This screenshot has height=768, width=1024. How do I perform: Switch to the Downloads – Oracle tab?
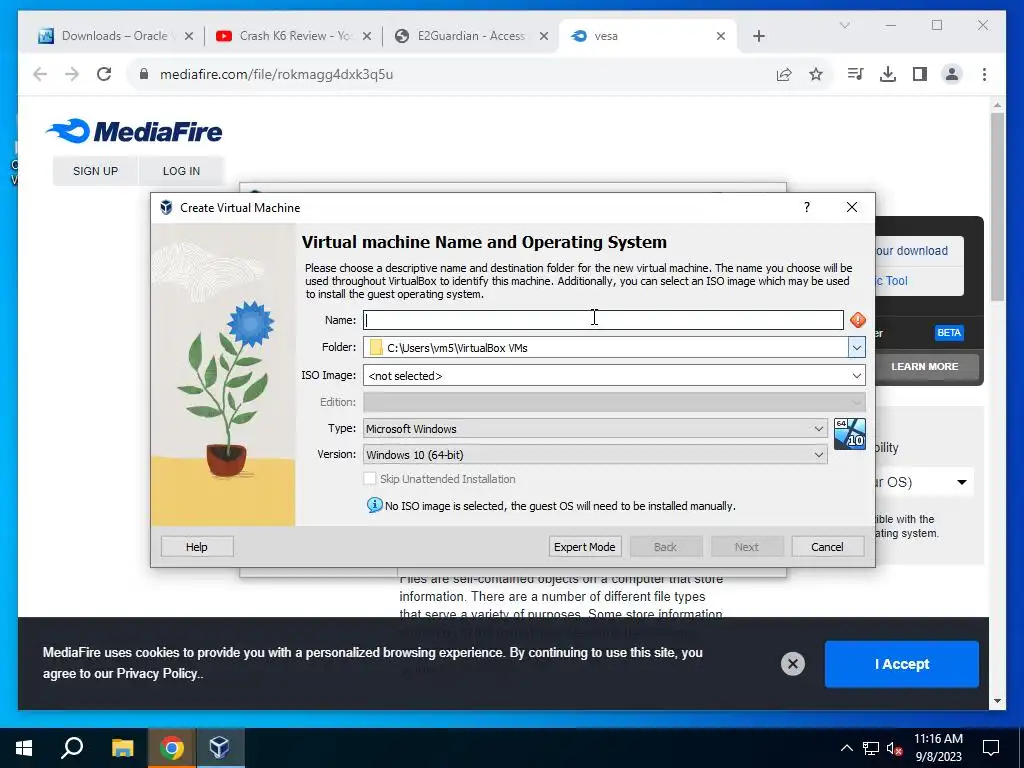(x=115, y=36)
